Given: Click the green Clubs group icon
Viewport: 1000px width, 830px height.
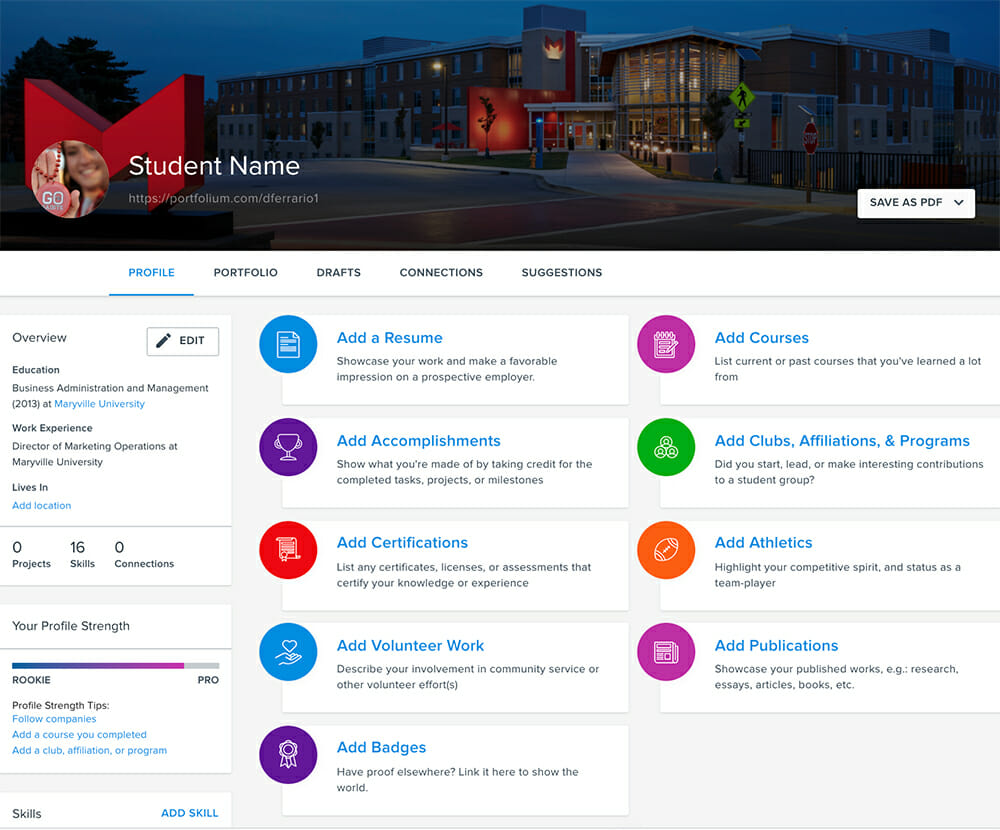Looking at the screenshot, I should tap(666, 447).
